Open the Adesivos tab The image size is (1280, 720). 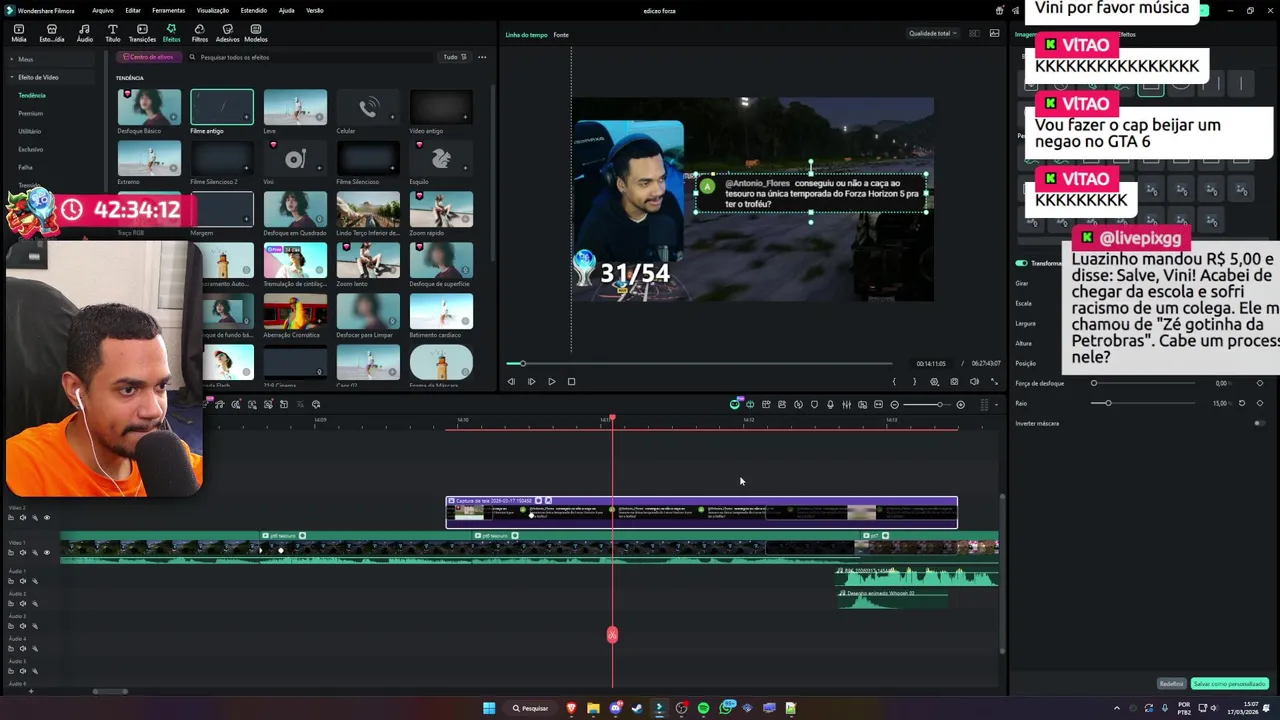point(228,33)
